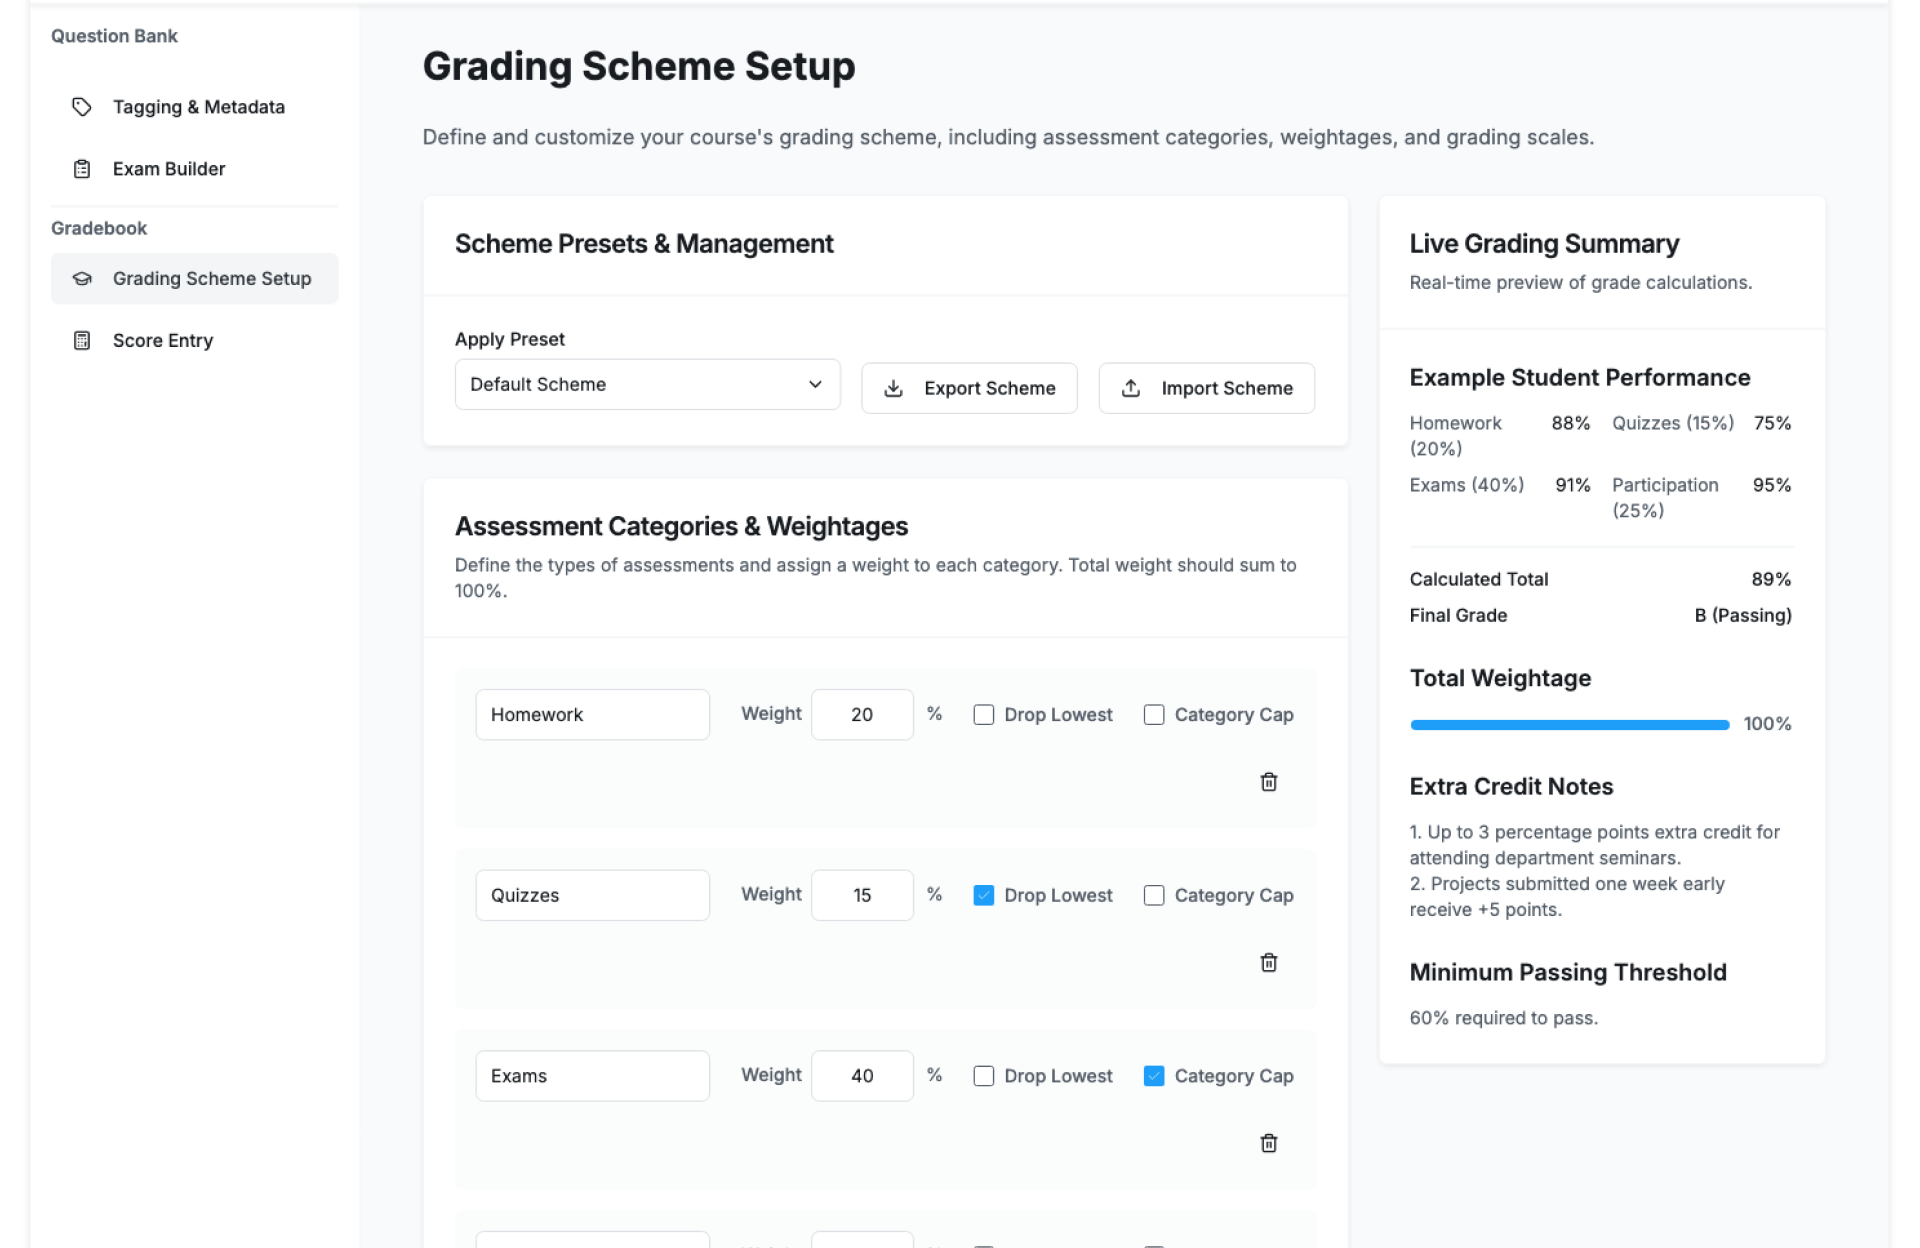
Task: Open the Apply Preset dropdown
Action: tap(646, 385)
